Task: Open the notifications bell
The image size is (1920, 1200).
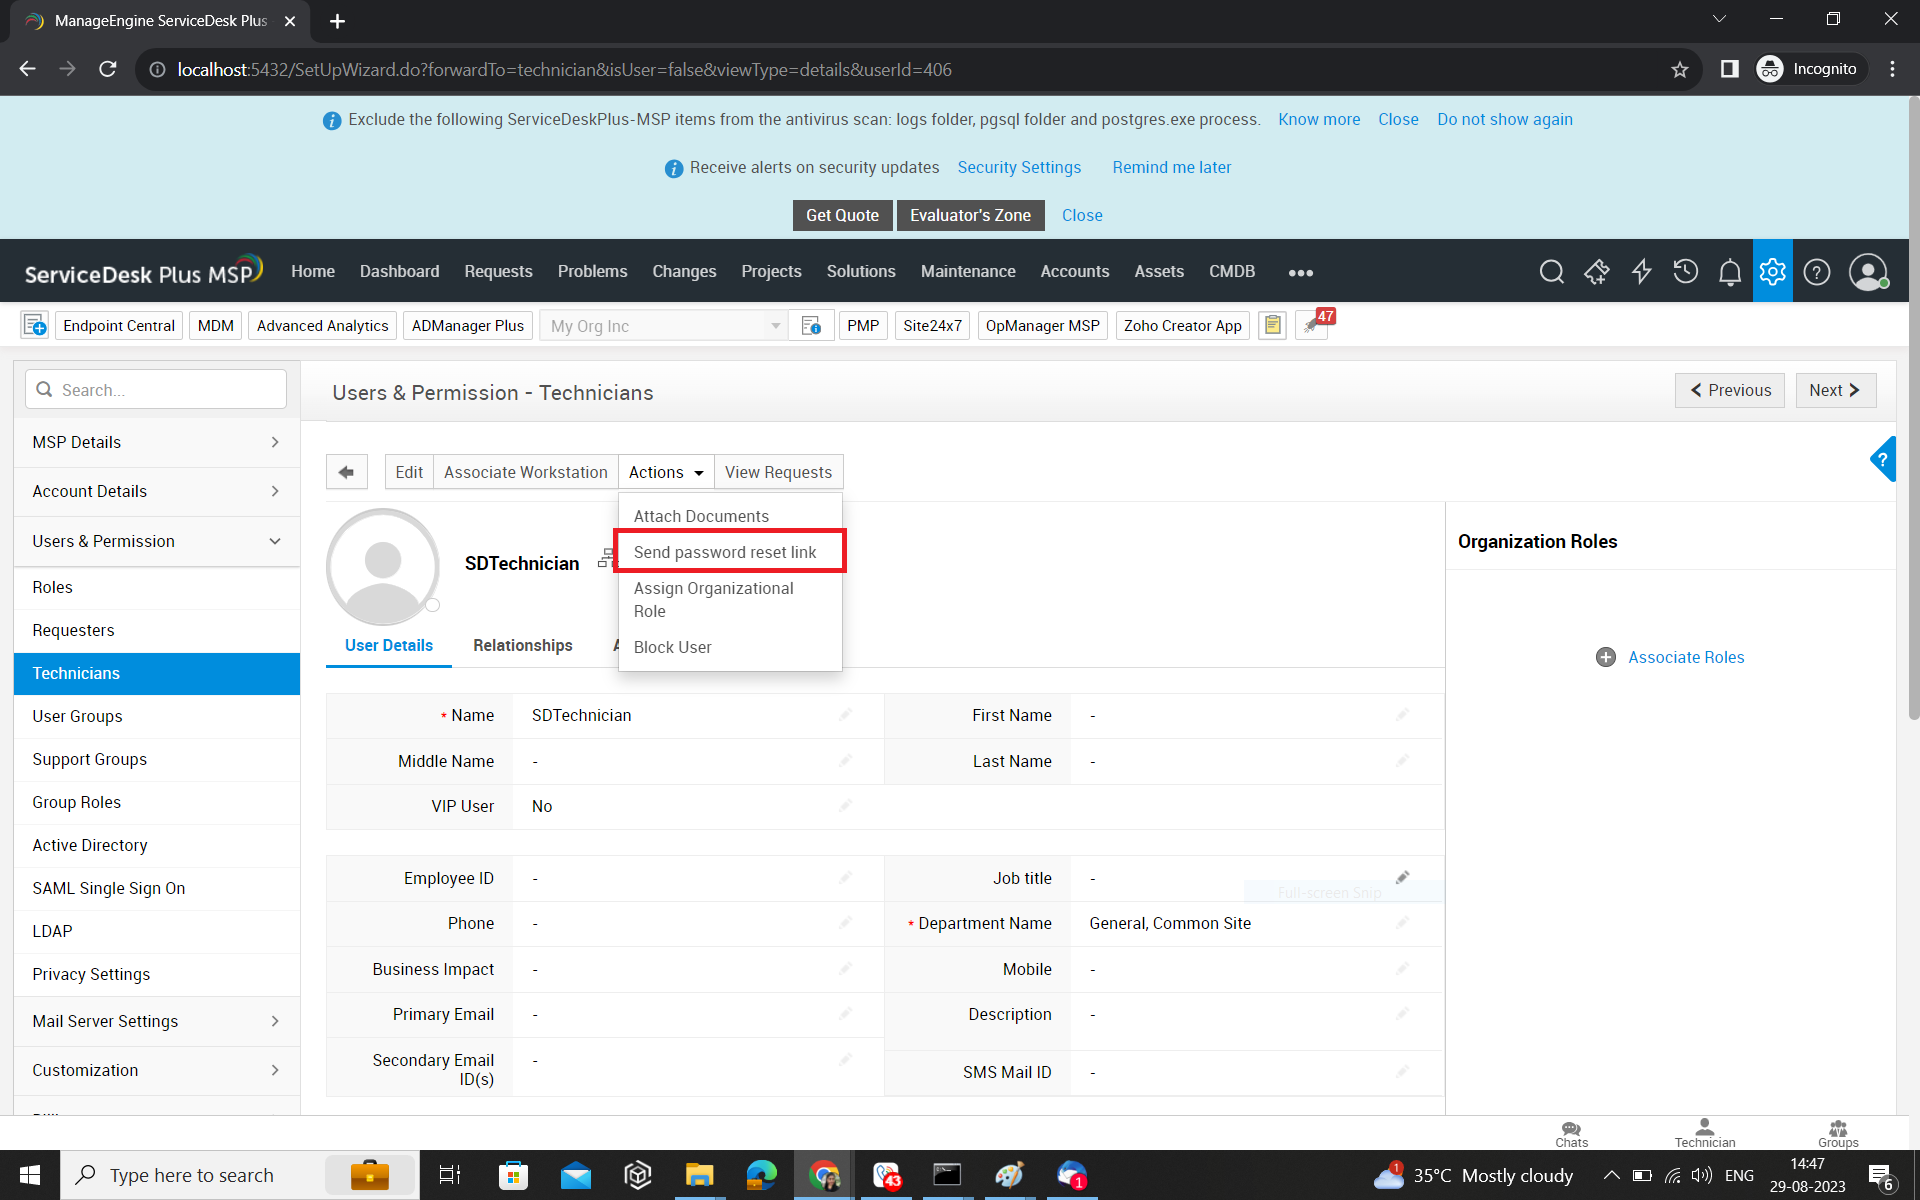Action: (x=1729, y=271)
